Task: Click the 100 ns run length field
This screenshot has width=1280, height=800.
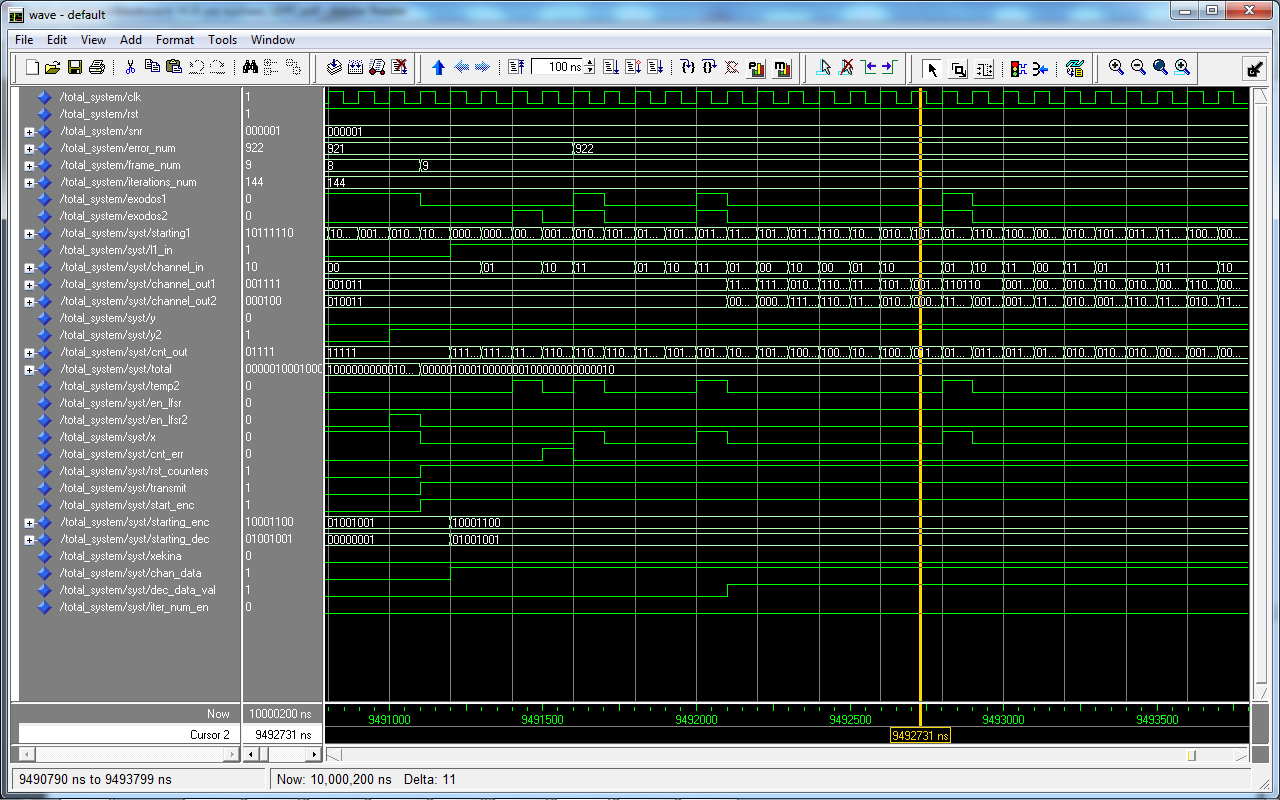Action: (556, 67)
